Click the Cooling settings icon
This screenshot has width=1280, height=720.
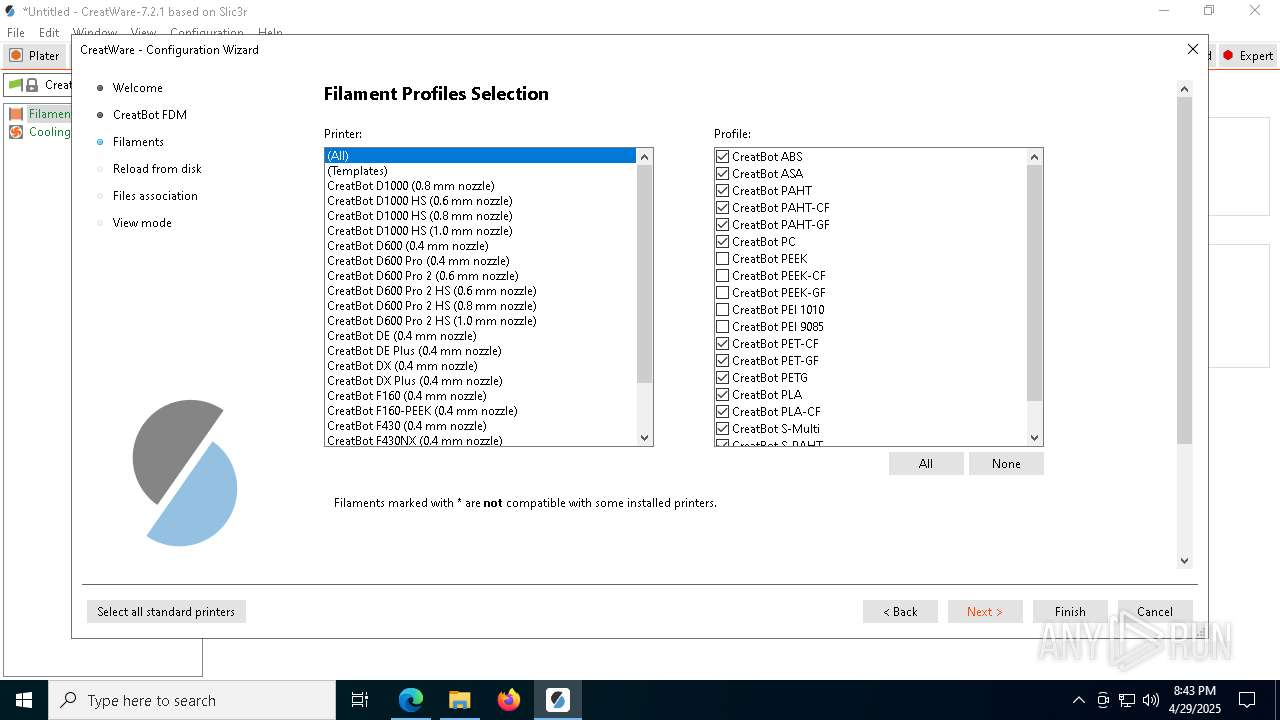(16, 132)
